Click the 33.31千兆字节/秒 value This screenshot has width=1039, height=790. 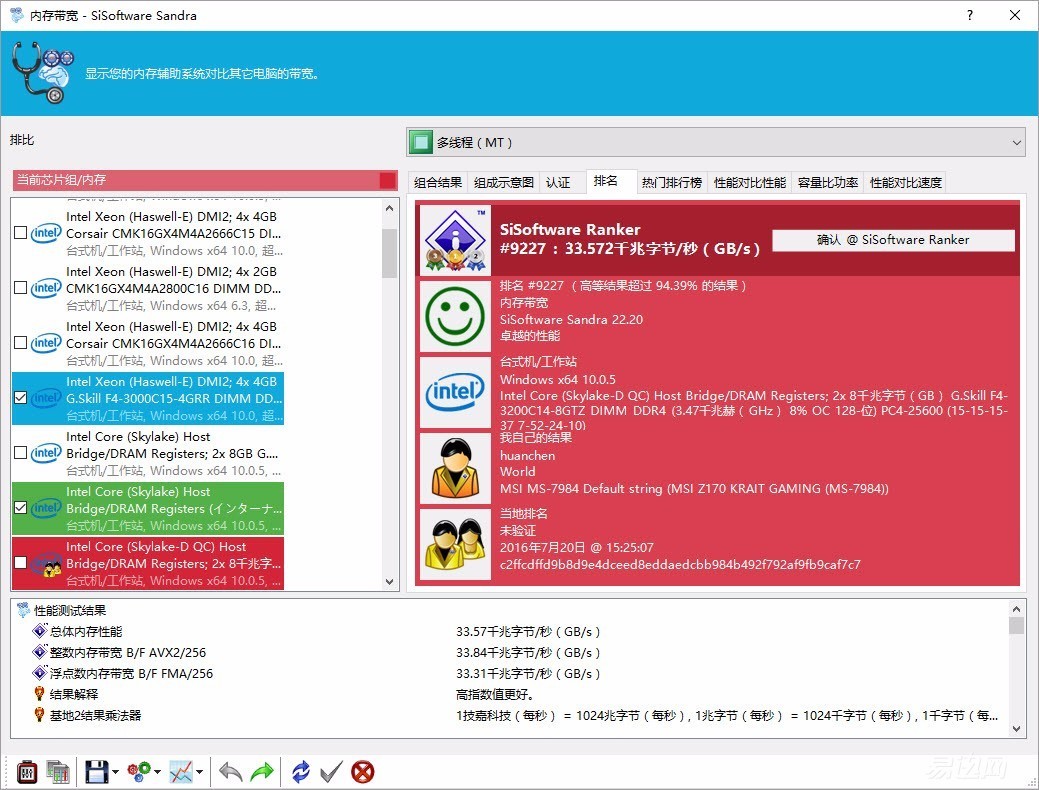(x=527, y=673)
